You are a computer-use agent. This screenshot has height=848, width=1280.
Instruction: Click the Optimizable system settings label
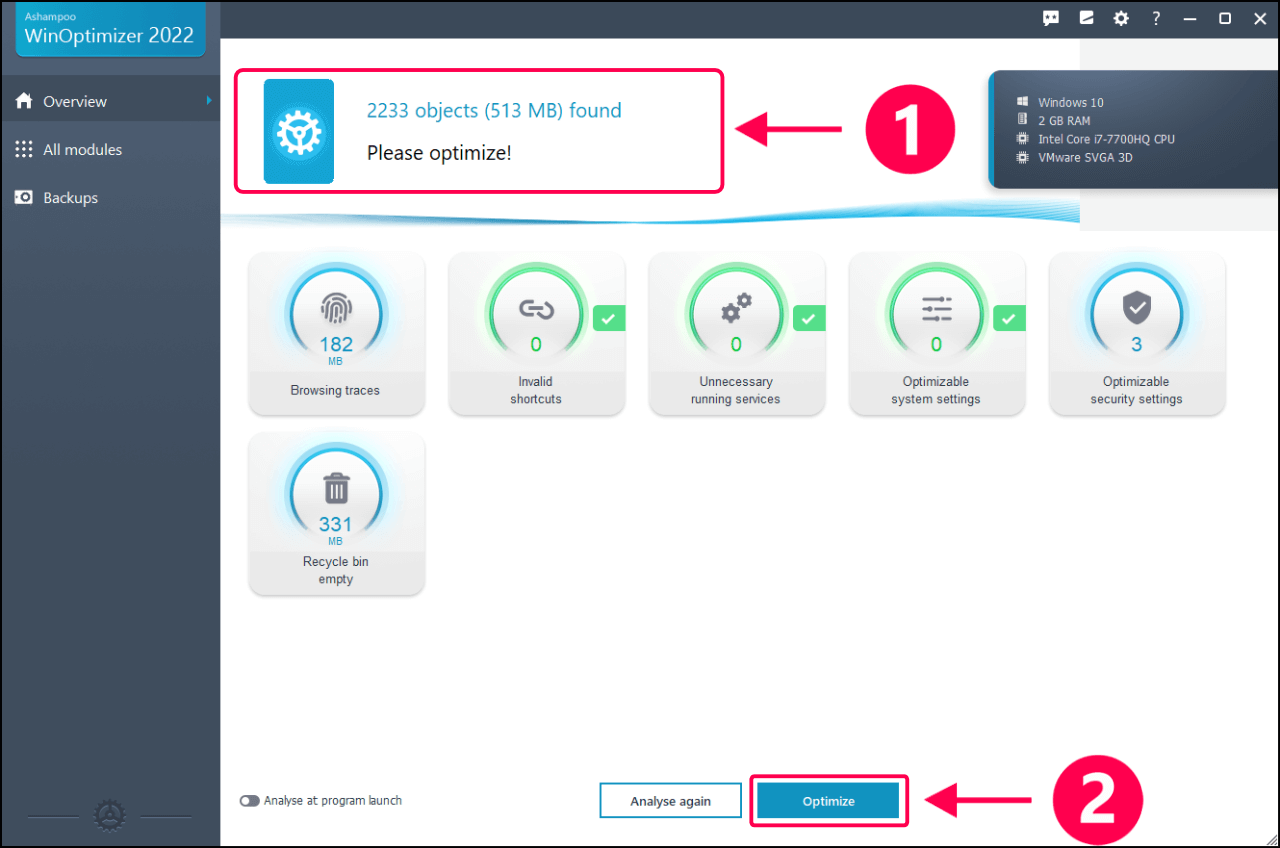click(x=936, y=390)
